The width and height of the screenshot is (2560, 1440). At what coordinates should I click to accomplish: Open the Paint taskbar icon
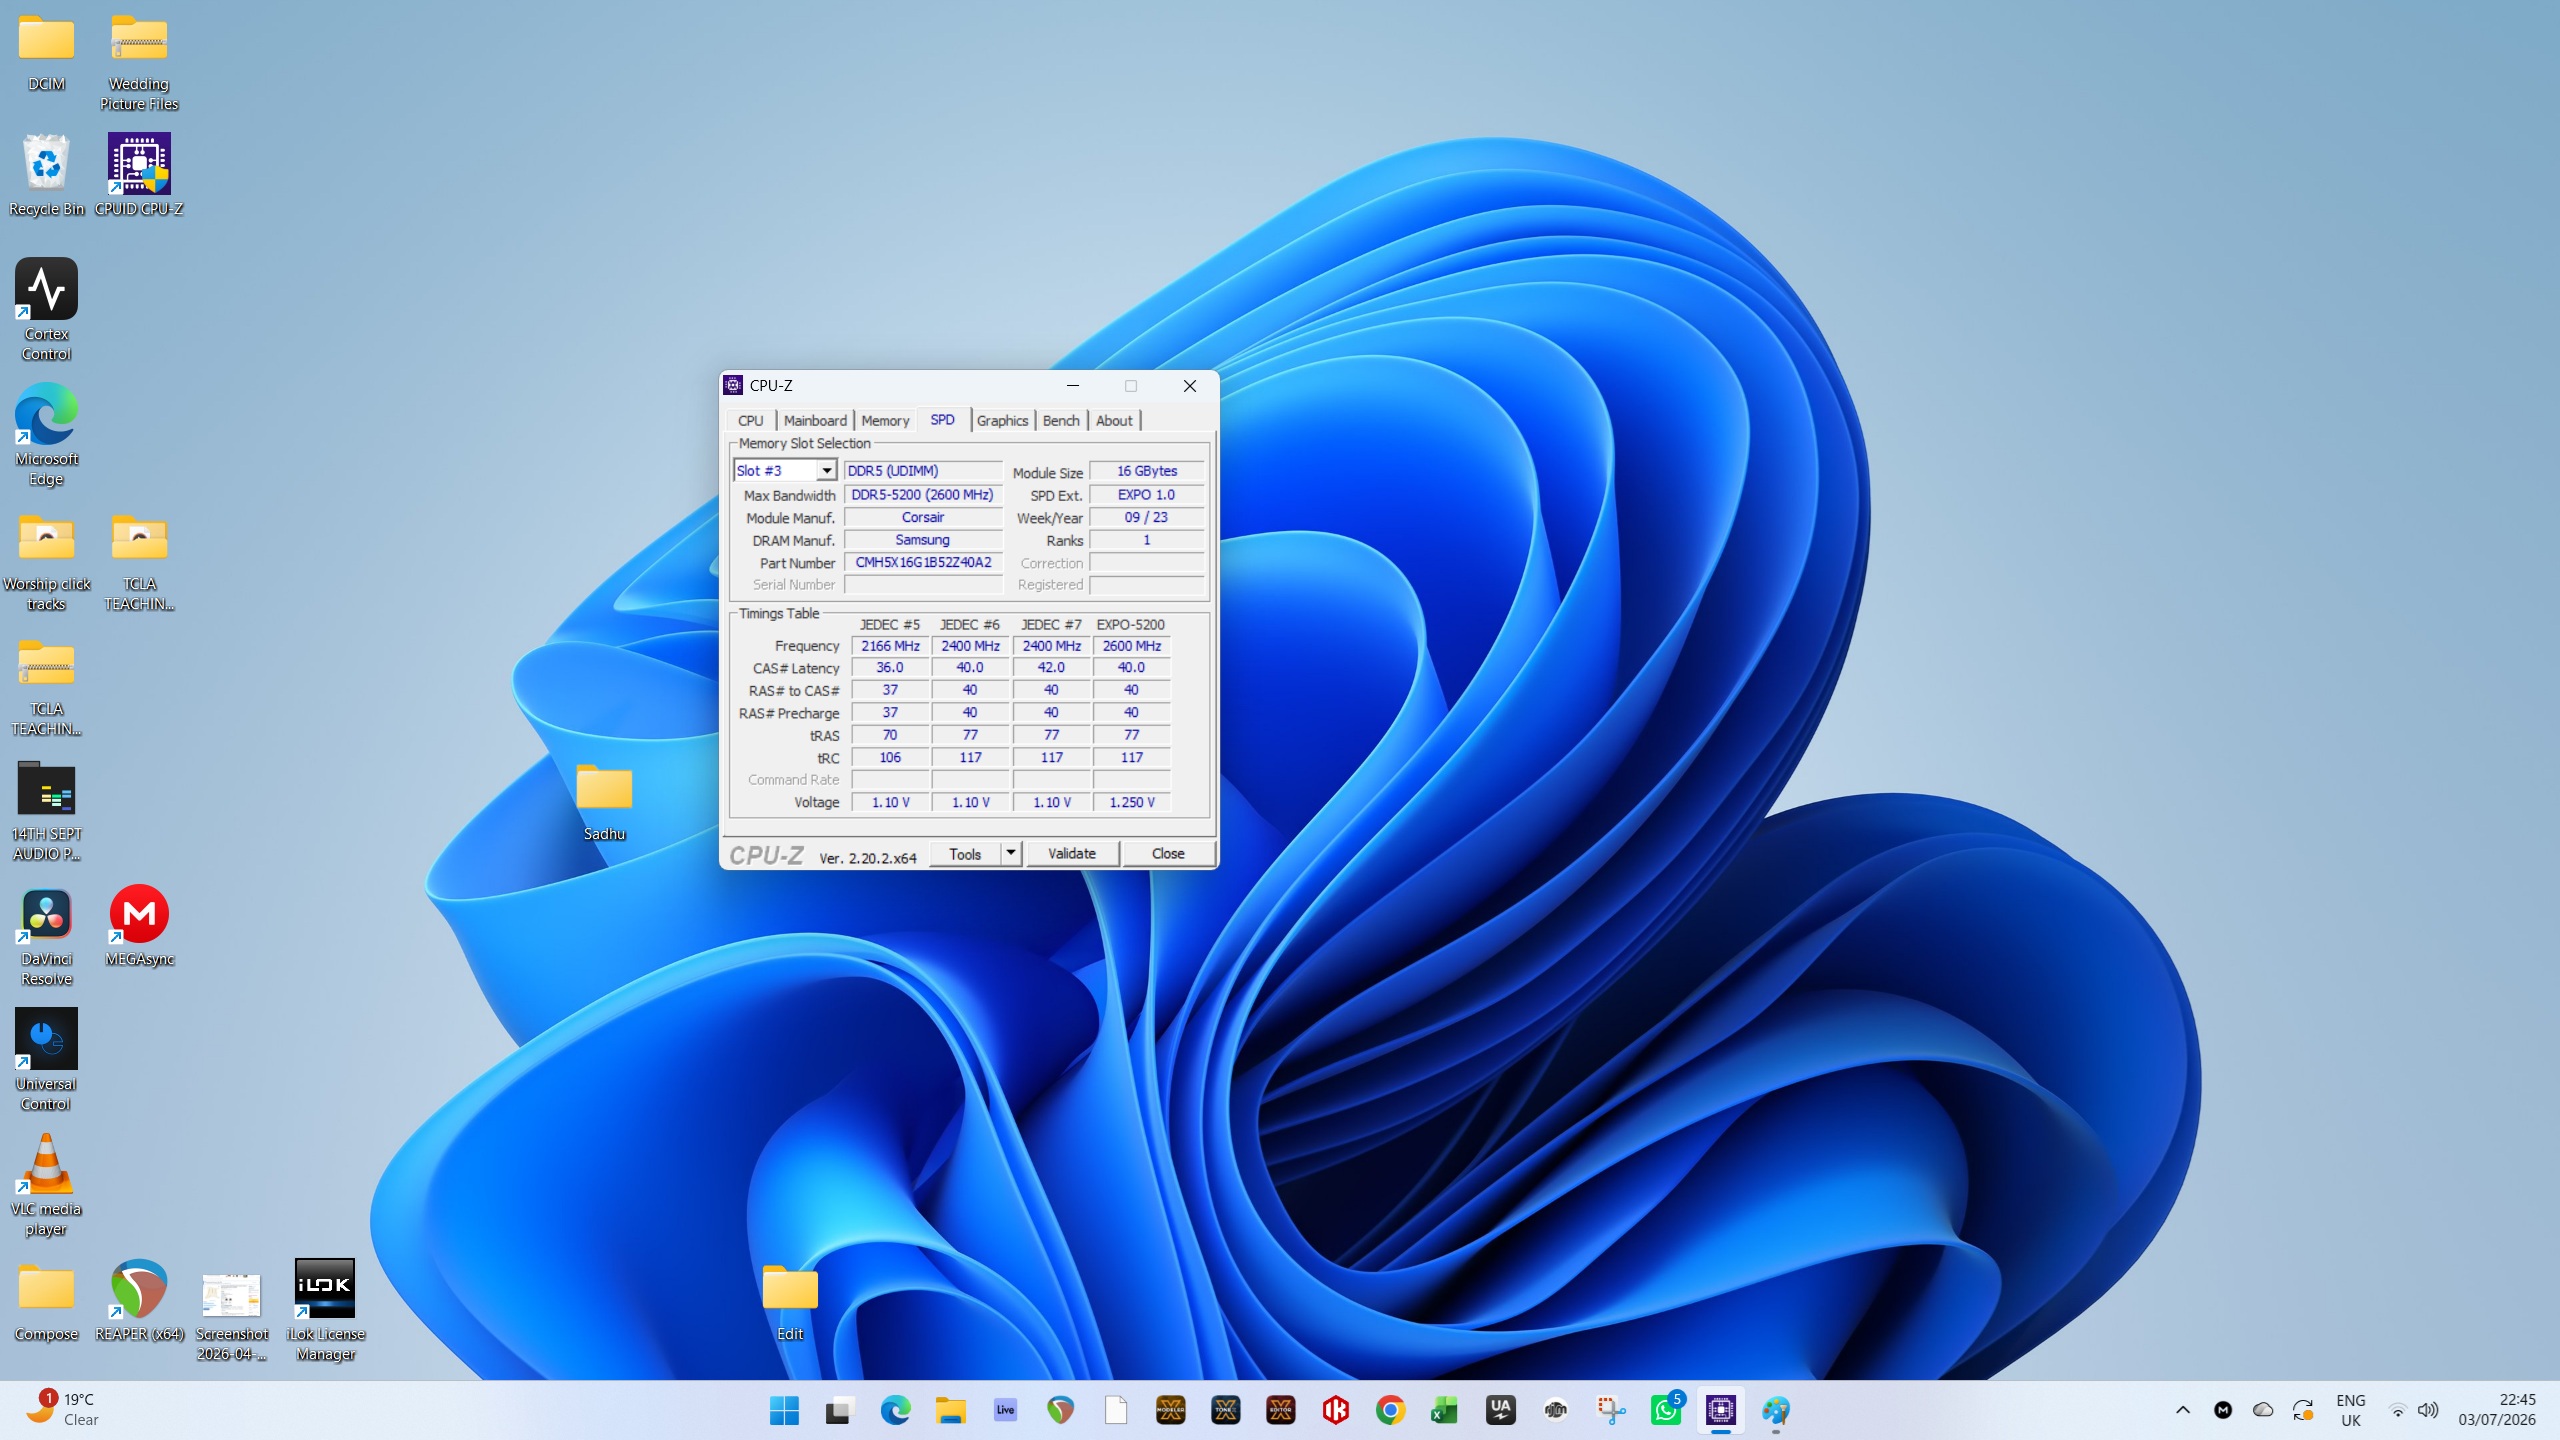click(x=1776, y=1410)
